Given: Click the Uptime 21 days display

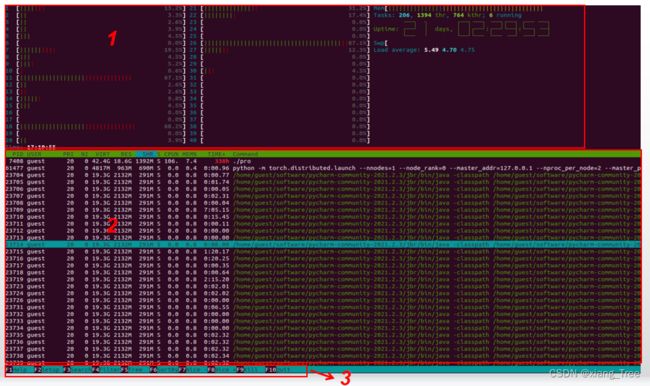Looking at the screenshot, I should 462,29.
